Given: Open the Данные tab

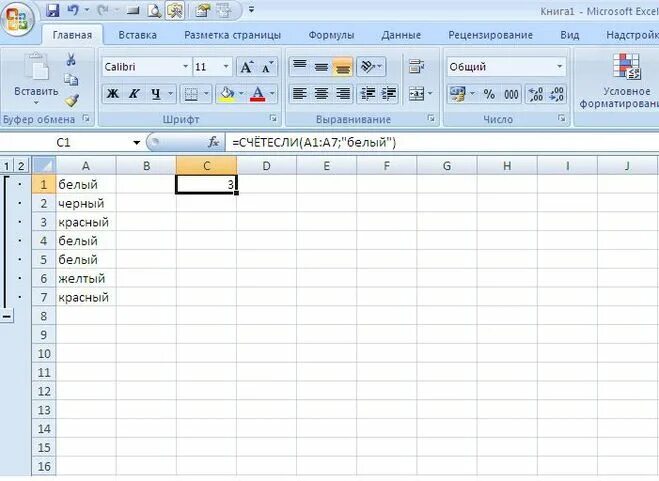Looking at the screenshot, I should [x=401, y=35].
